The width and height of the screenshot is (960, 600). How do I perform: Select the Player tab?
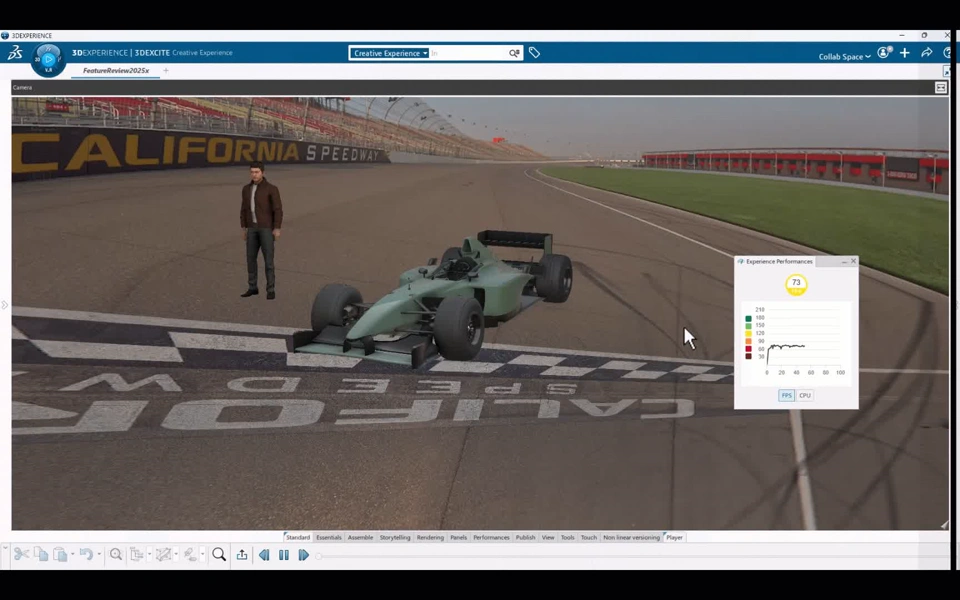point(674,538)
